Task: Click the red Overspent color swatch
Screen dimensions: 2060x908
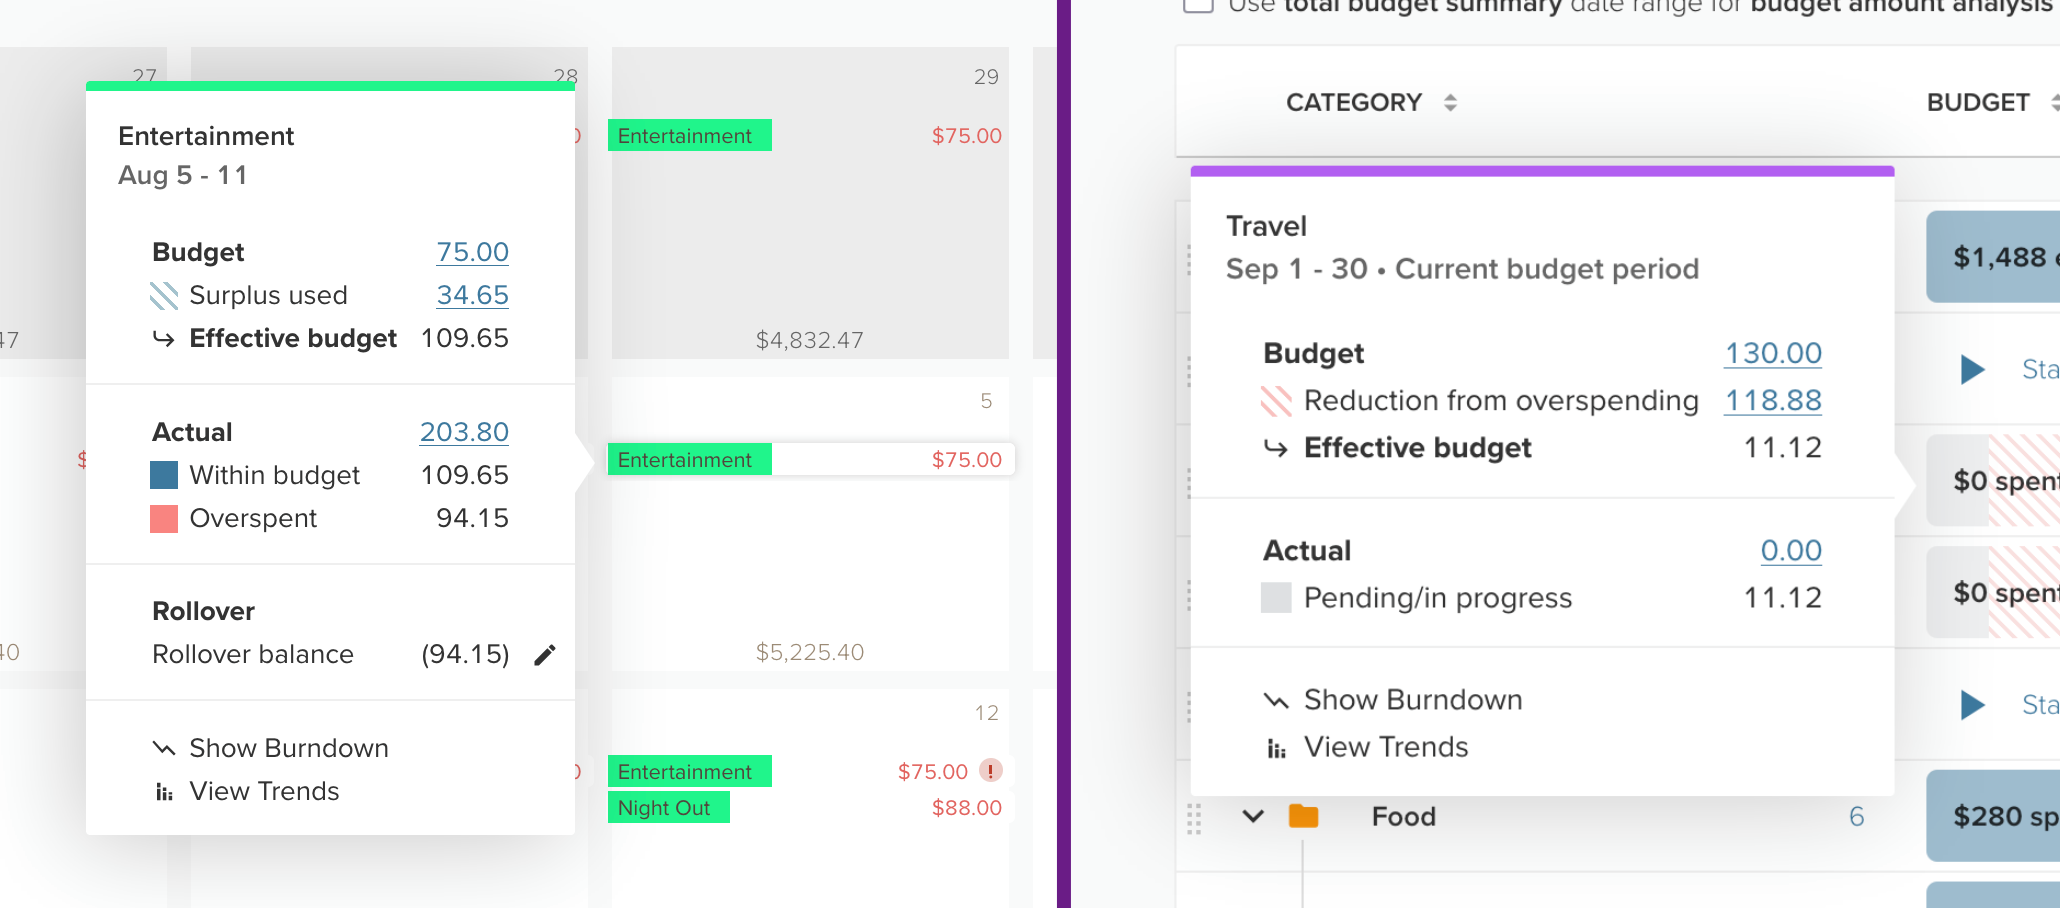Action: pos(164,519)
